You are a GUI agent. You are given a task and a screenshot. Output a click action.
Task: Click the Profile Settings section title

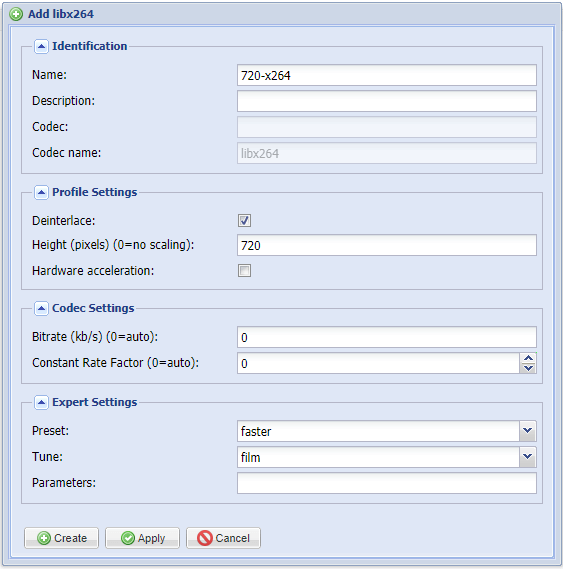pos(95,192)
